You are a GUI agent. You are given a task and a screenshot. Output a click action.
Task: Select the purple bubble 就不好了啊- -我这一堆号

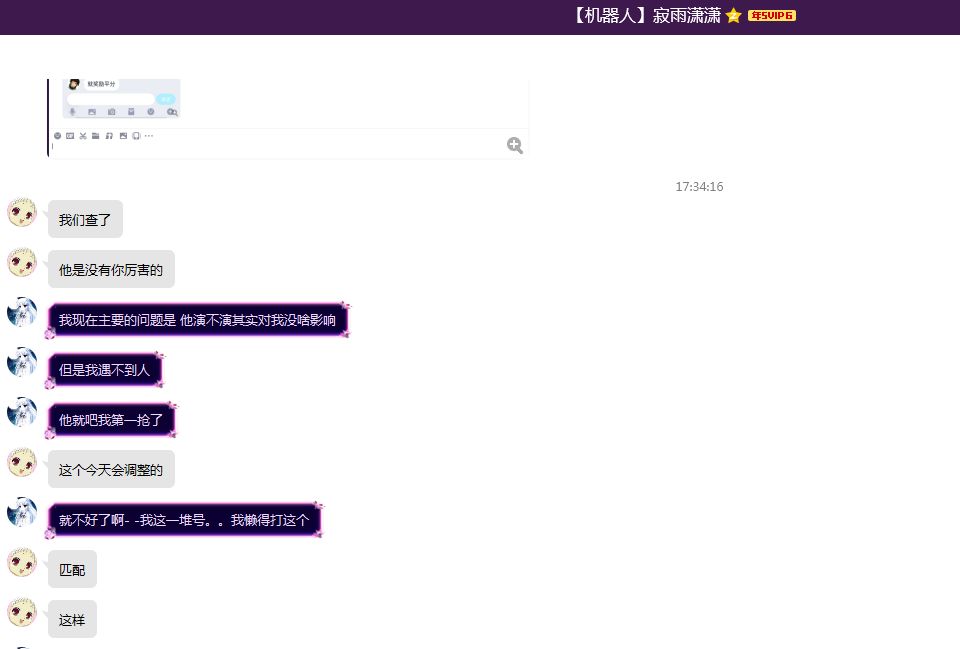coord(184,520)
